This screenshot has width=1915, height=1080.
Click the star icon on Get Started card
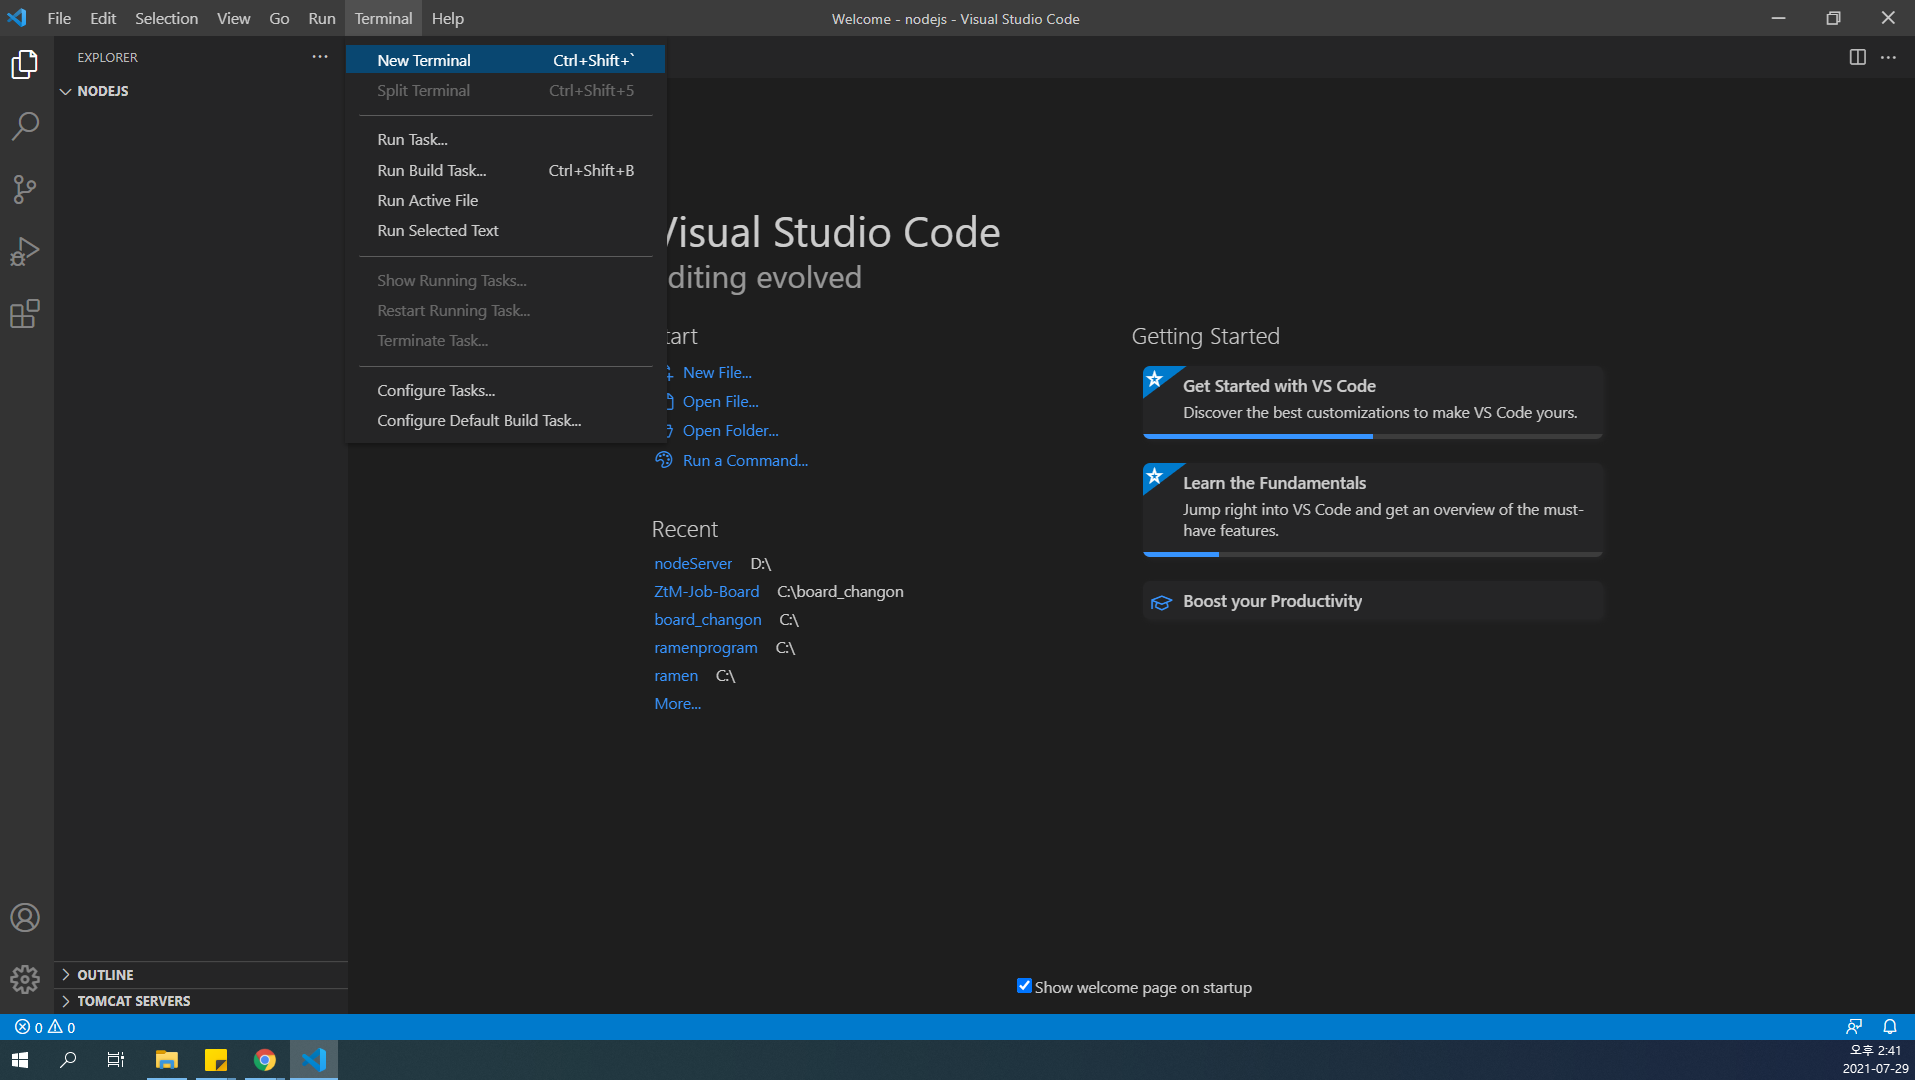pos(1155,379)
